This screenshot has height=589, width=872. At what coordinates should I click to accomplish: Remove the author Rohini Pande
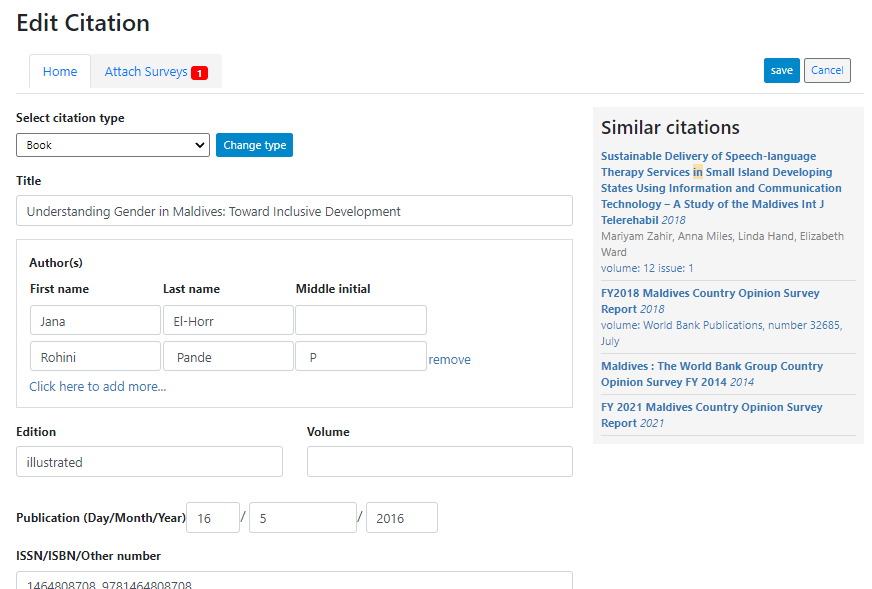click(x=449, y=360)
